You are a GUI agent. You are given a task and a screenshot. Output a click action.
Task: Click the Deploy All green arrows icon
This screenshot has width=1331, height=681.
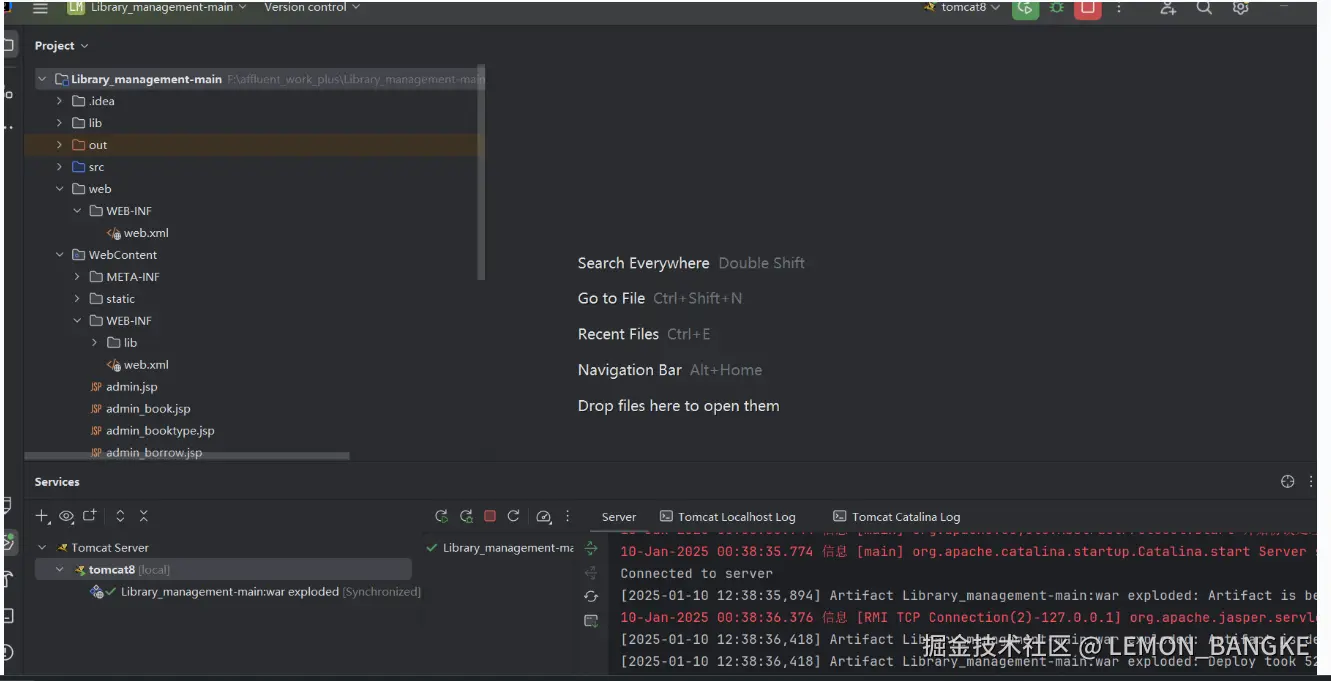[591, 548]
